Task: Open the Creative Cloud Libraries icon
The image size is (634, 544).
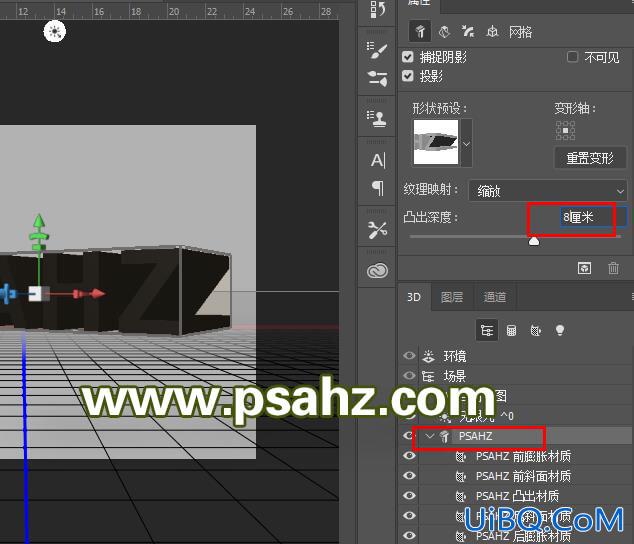Action: click(x=377, y=271)
